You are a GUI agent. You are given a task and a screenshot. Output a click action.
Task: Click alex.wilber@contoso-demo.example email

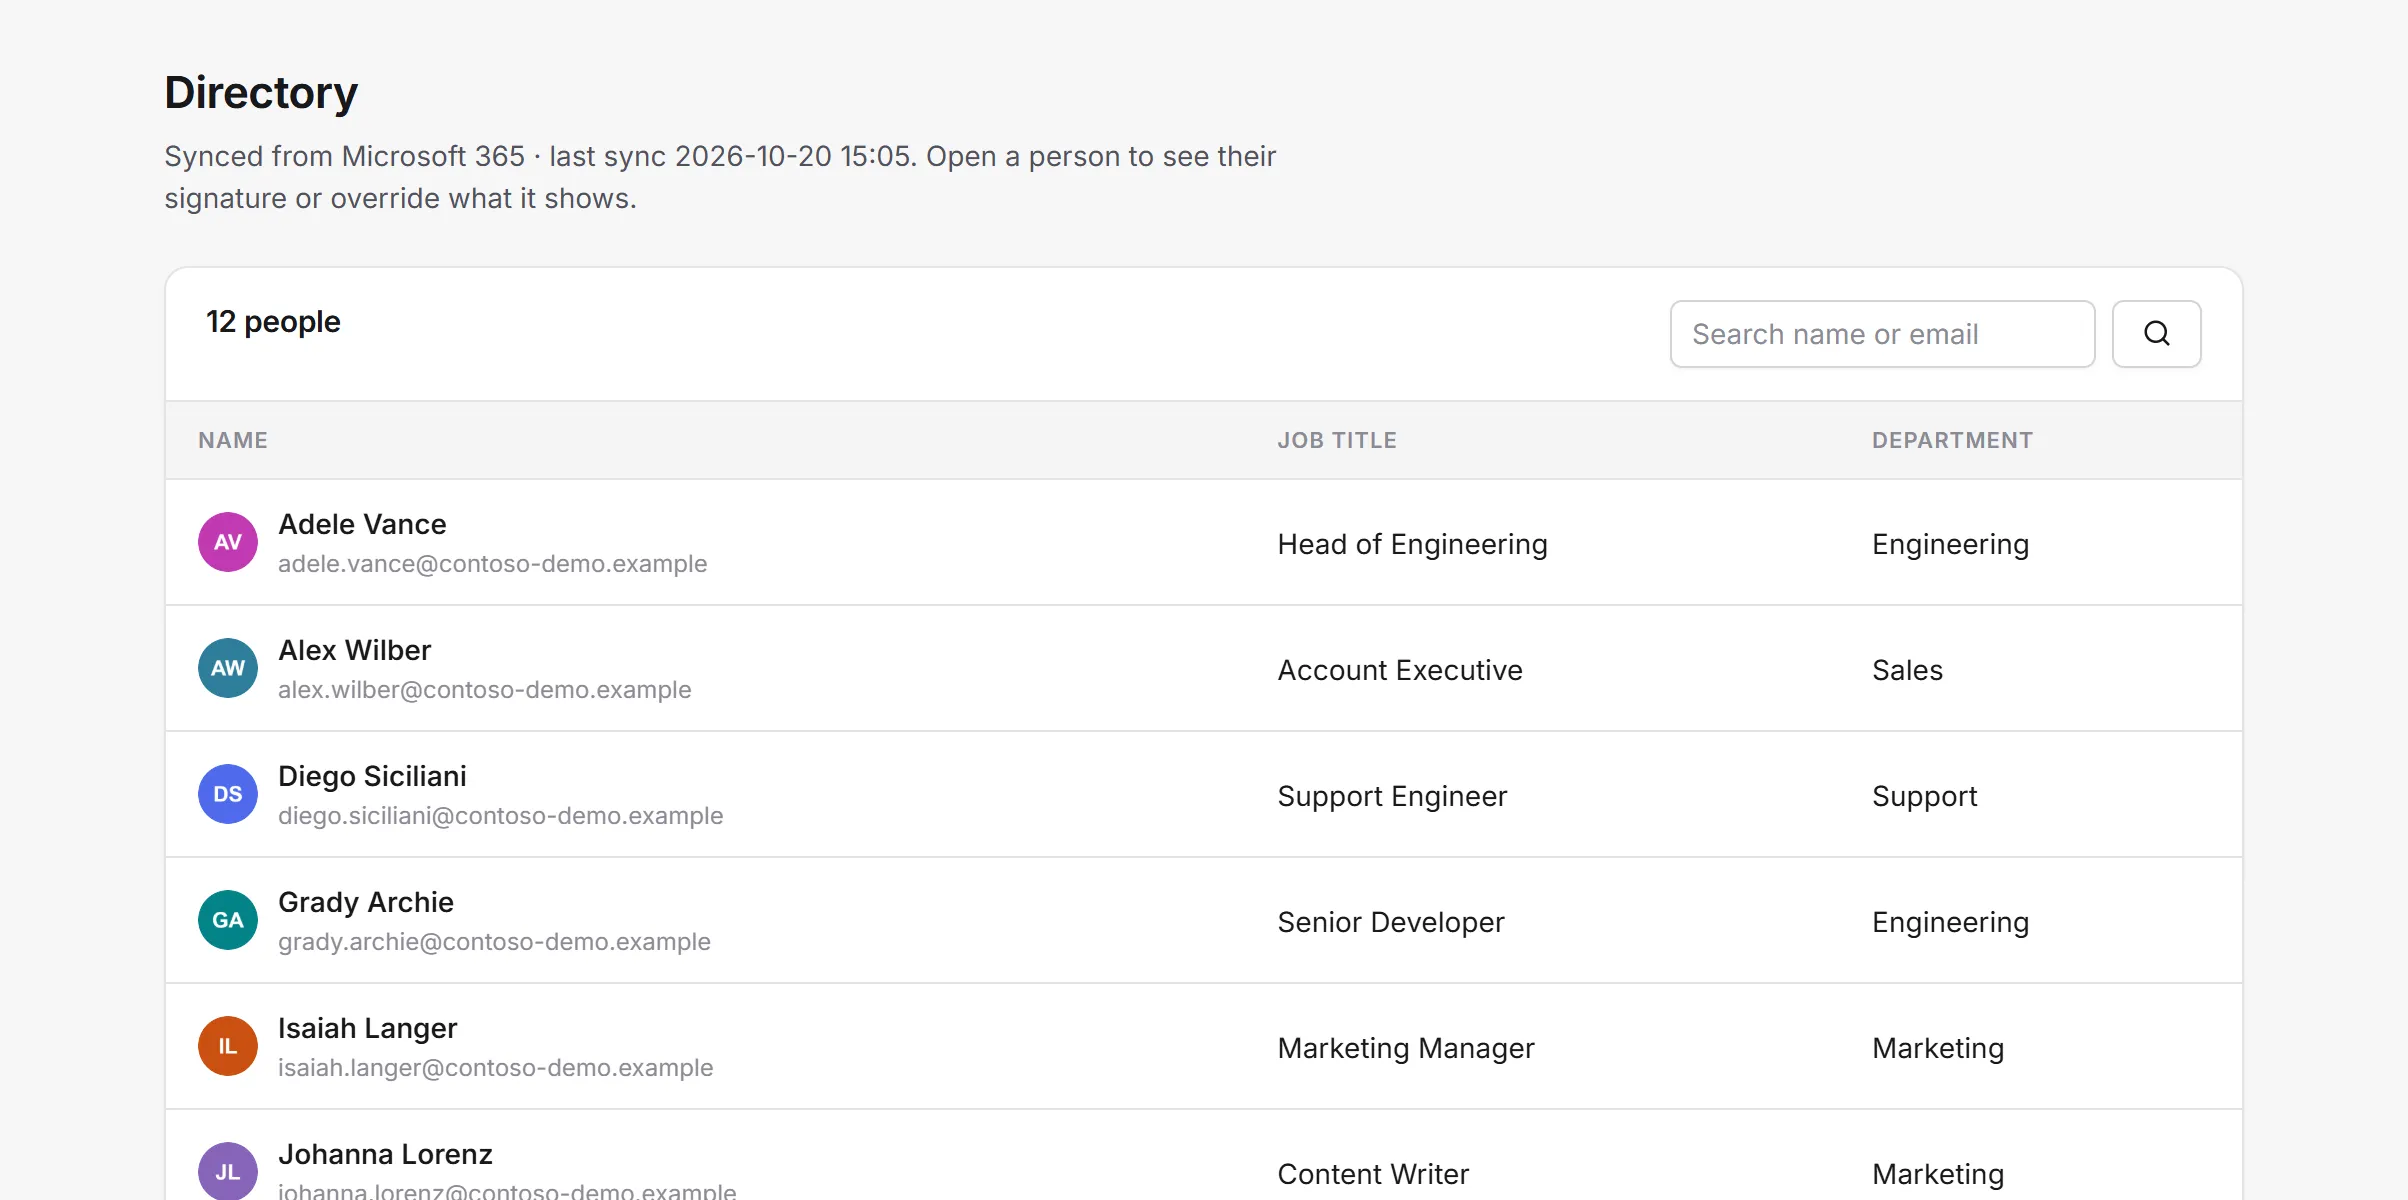pos(484,690)
